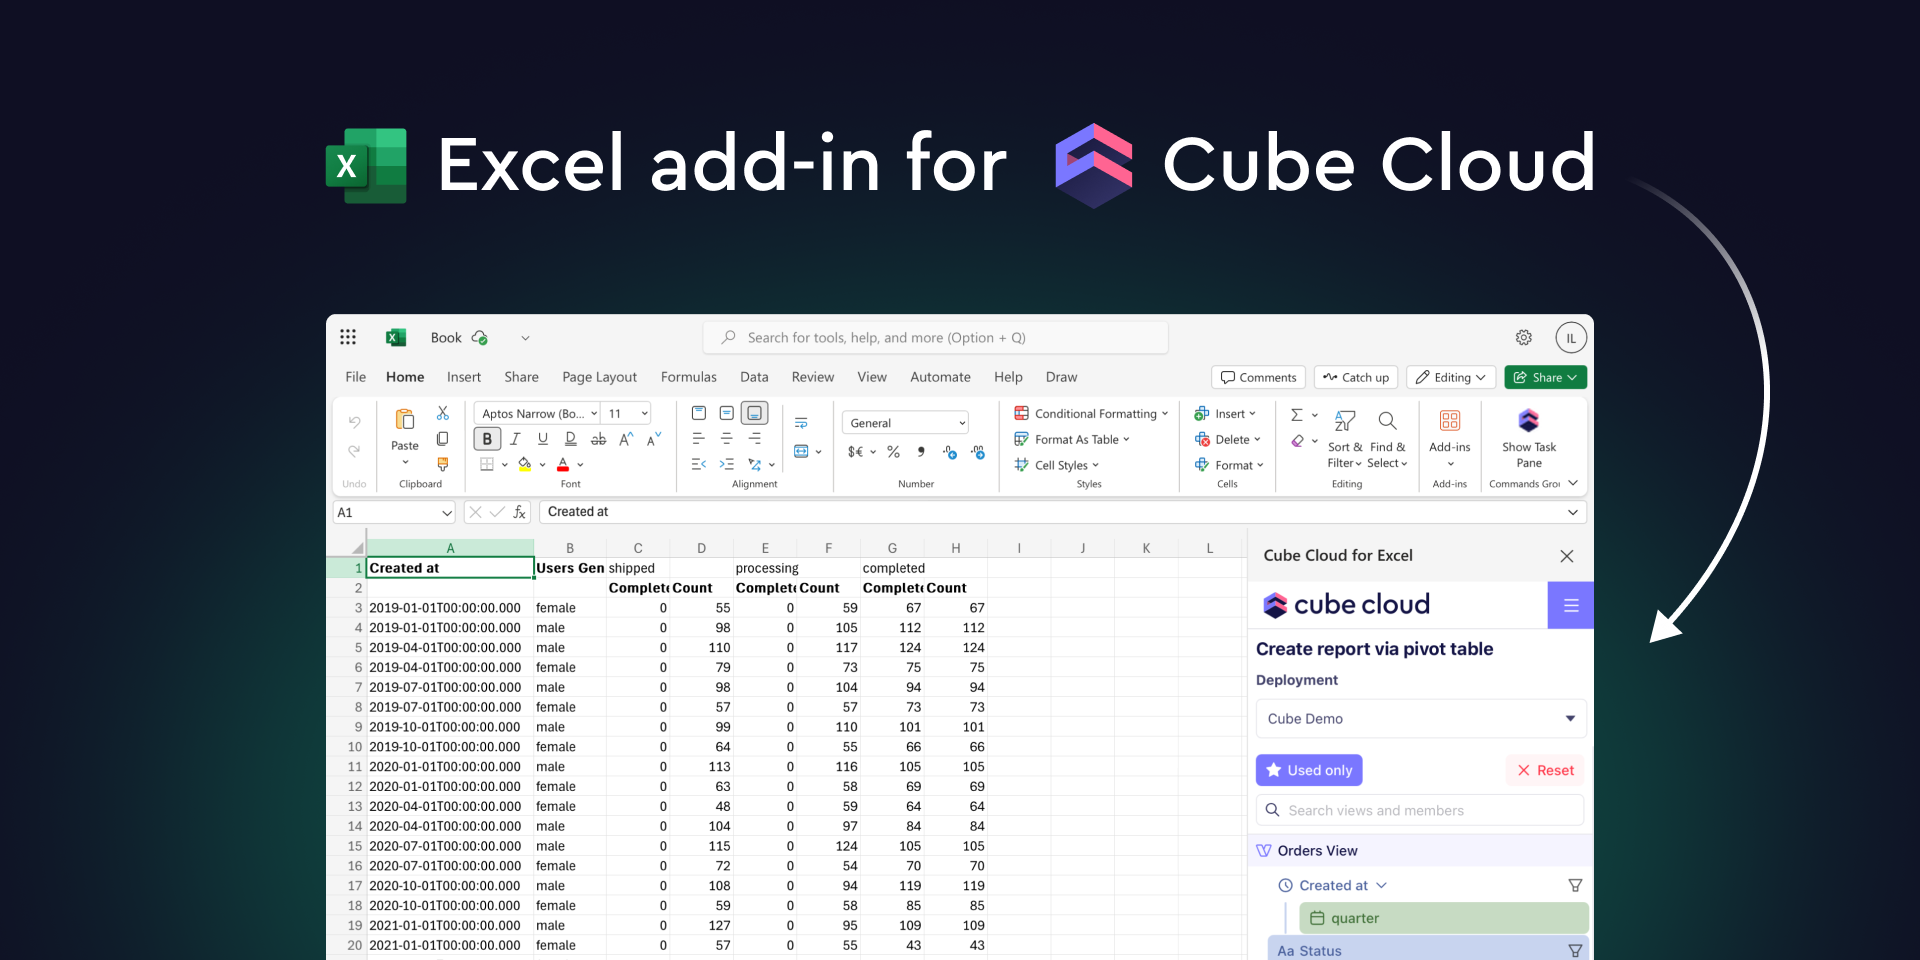1920x960 pixels.
Task: Click the Percent Style icon
Action: (893, 452)
